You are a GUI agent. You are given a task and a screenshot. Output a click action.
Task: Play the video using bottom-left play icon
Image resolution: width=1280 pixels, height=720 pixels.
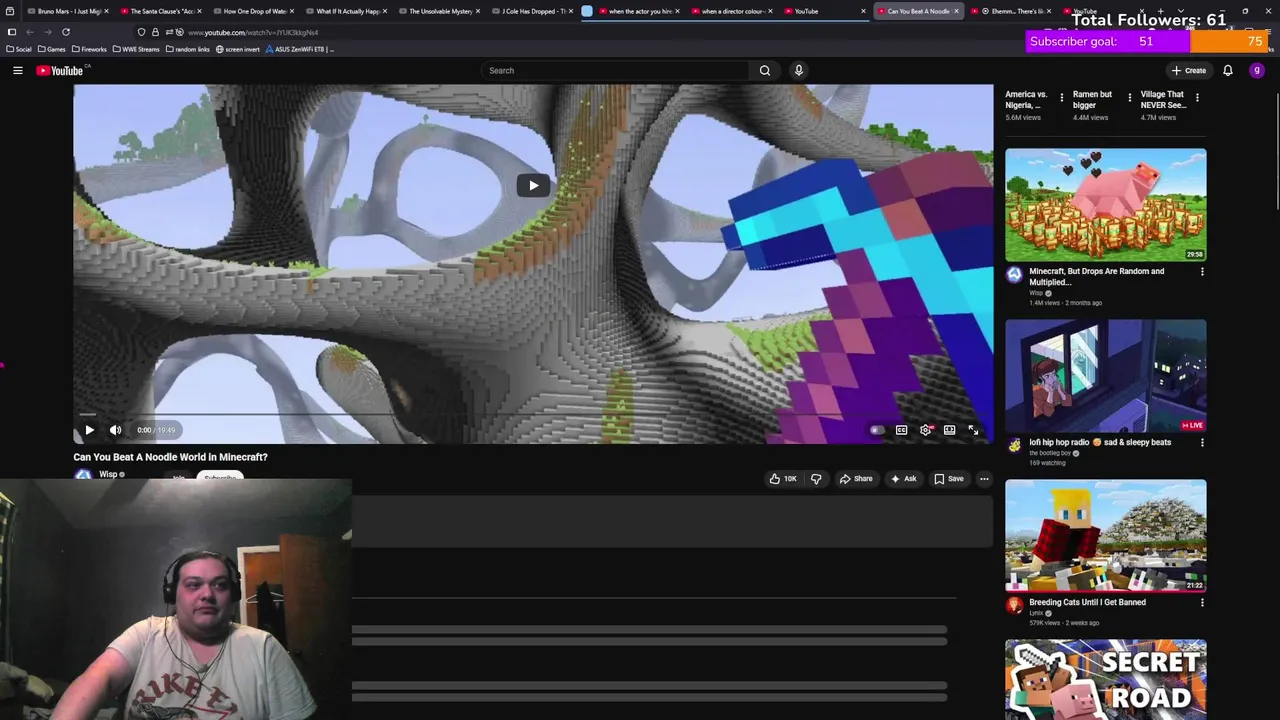[x=89, y=430]
